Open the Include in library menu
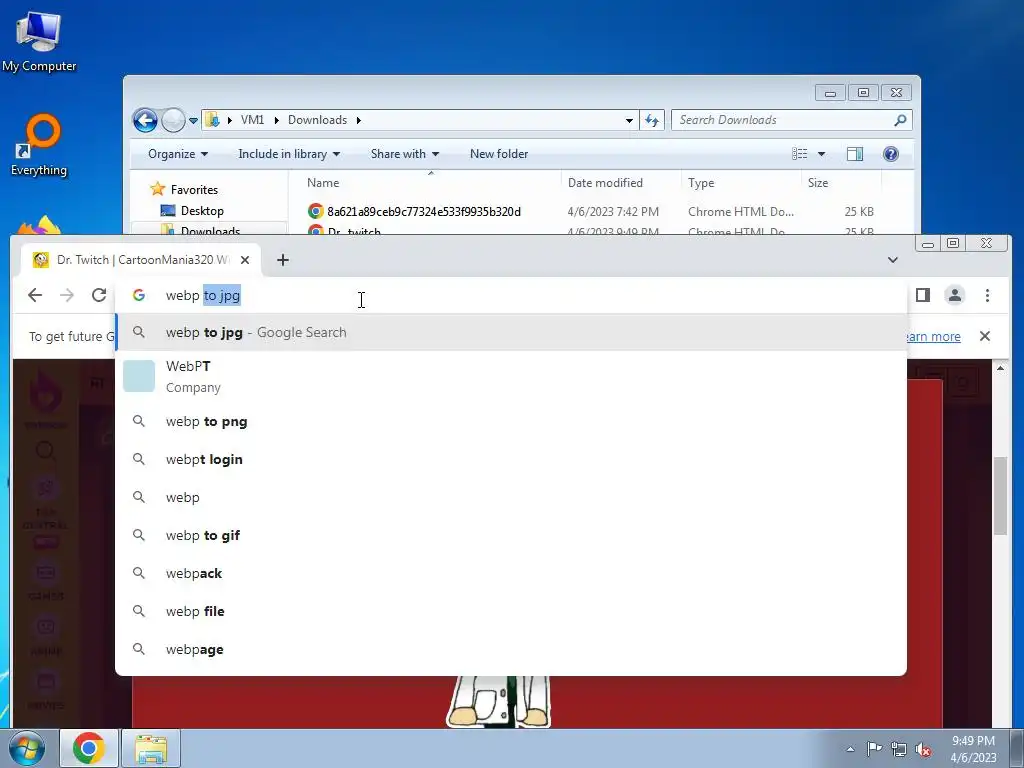The image size is (1024, 768). coord(289,154)
